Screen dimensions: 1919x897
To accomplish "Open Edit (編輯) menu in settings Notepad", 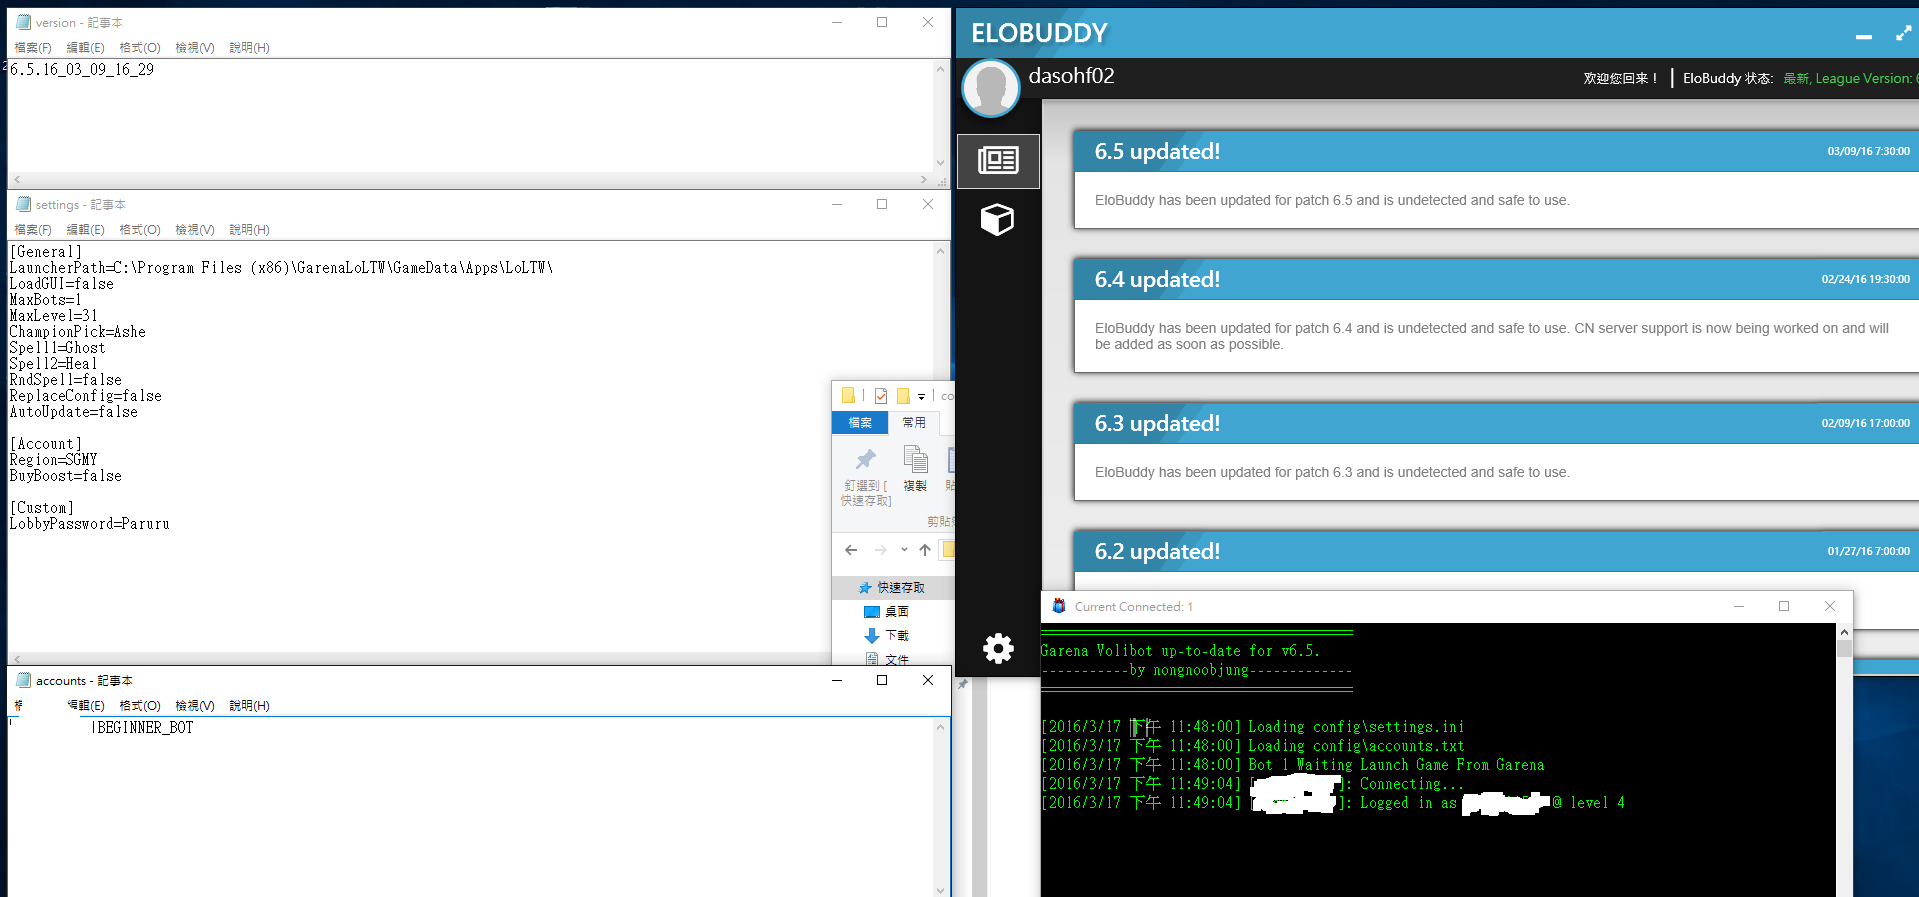I will pyautogui.click(x=85, y=230).
